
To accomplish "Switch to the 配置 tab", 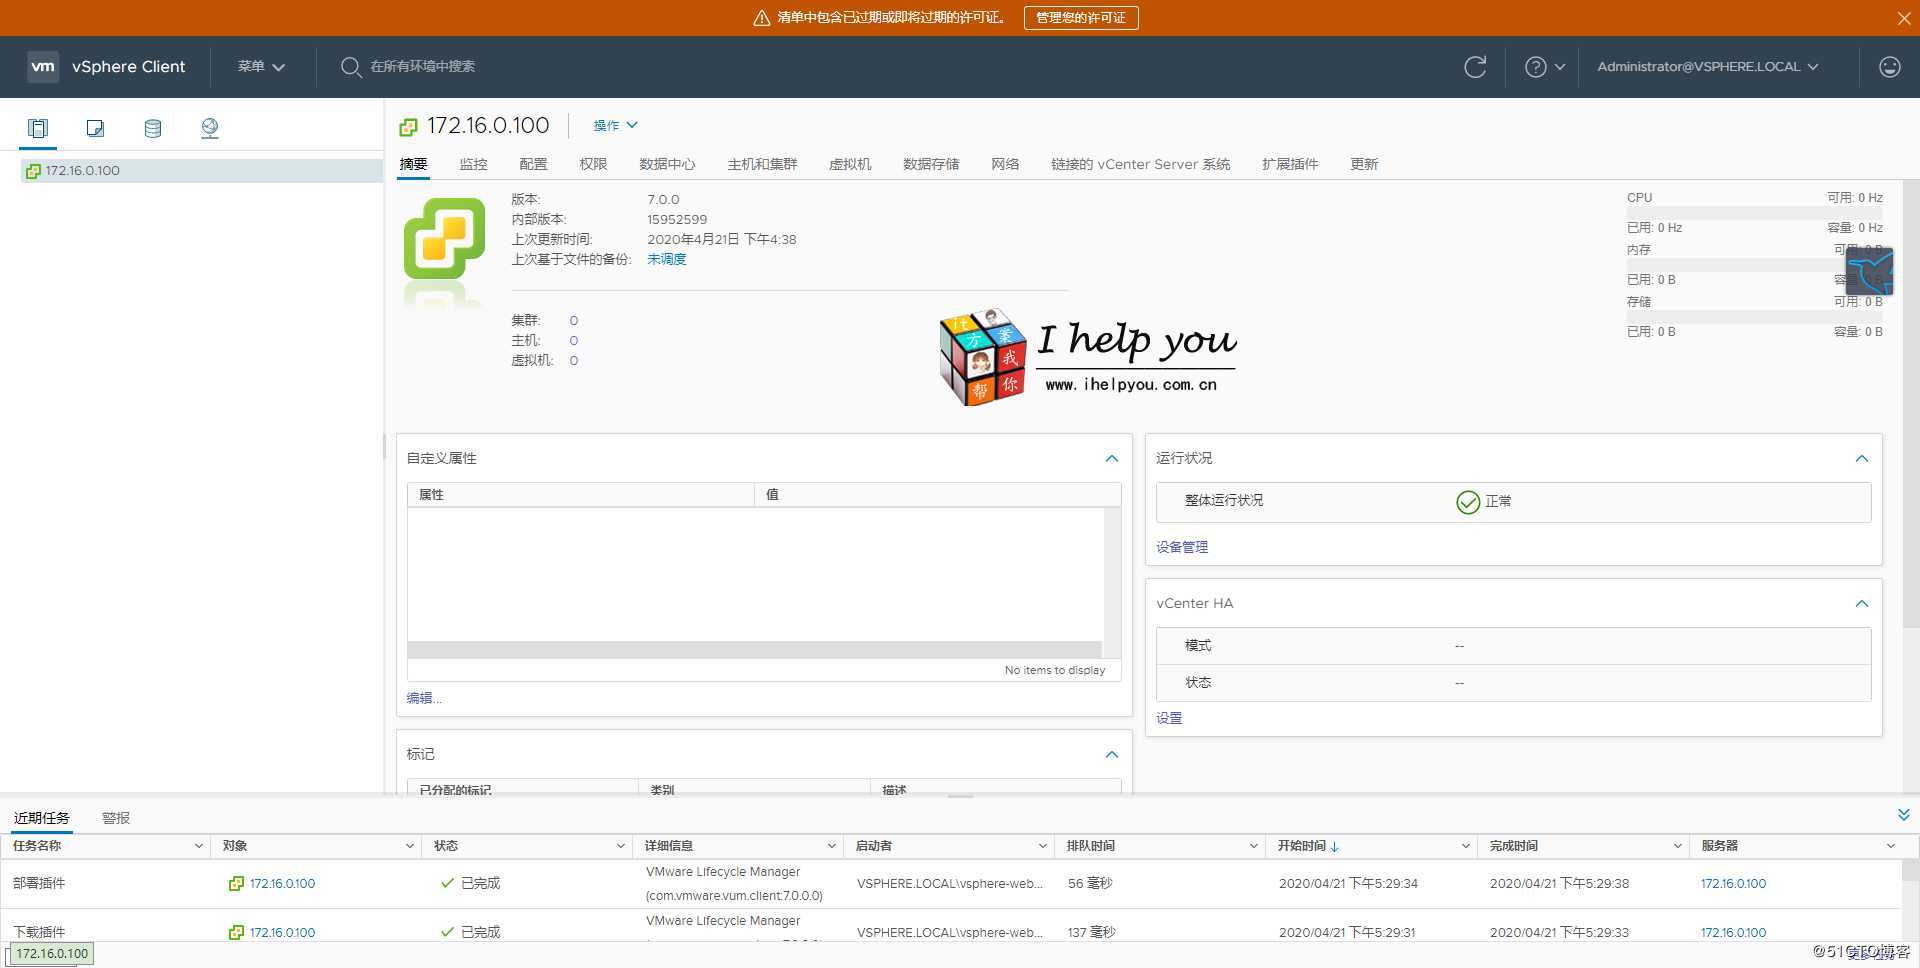I will click(533, 164).
